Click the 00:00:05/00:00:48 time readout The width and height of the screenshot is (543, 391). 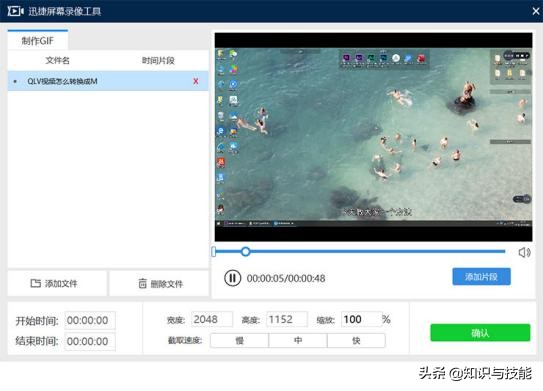tap(286, 278)
